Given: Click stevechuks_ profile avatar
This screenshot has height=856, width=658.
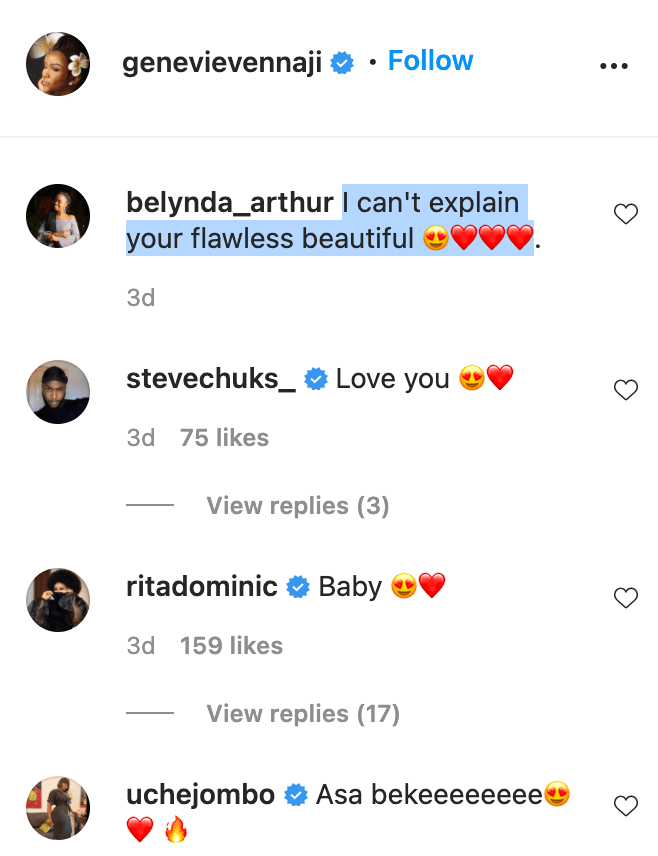Looking at the screenshot, I should pyautogui.click(x=58, y=392).
